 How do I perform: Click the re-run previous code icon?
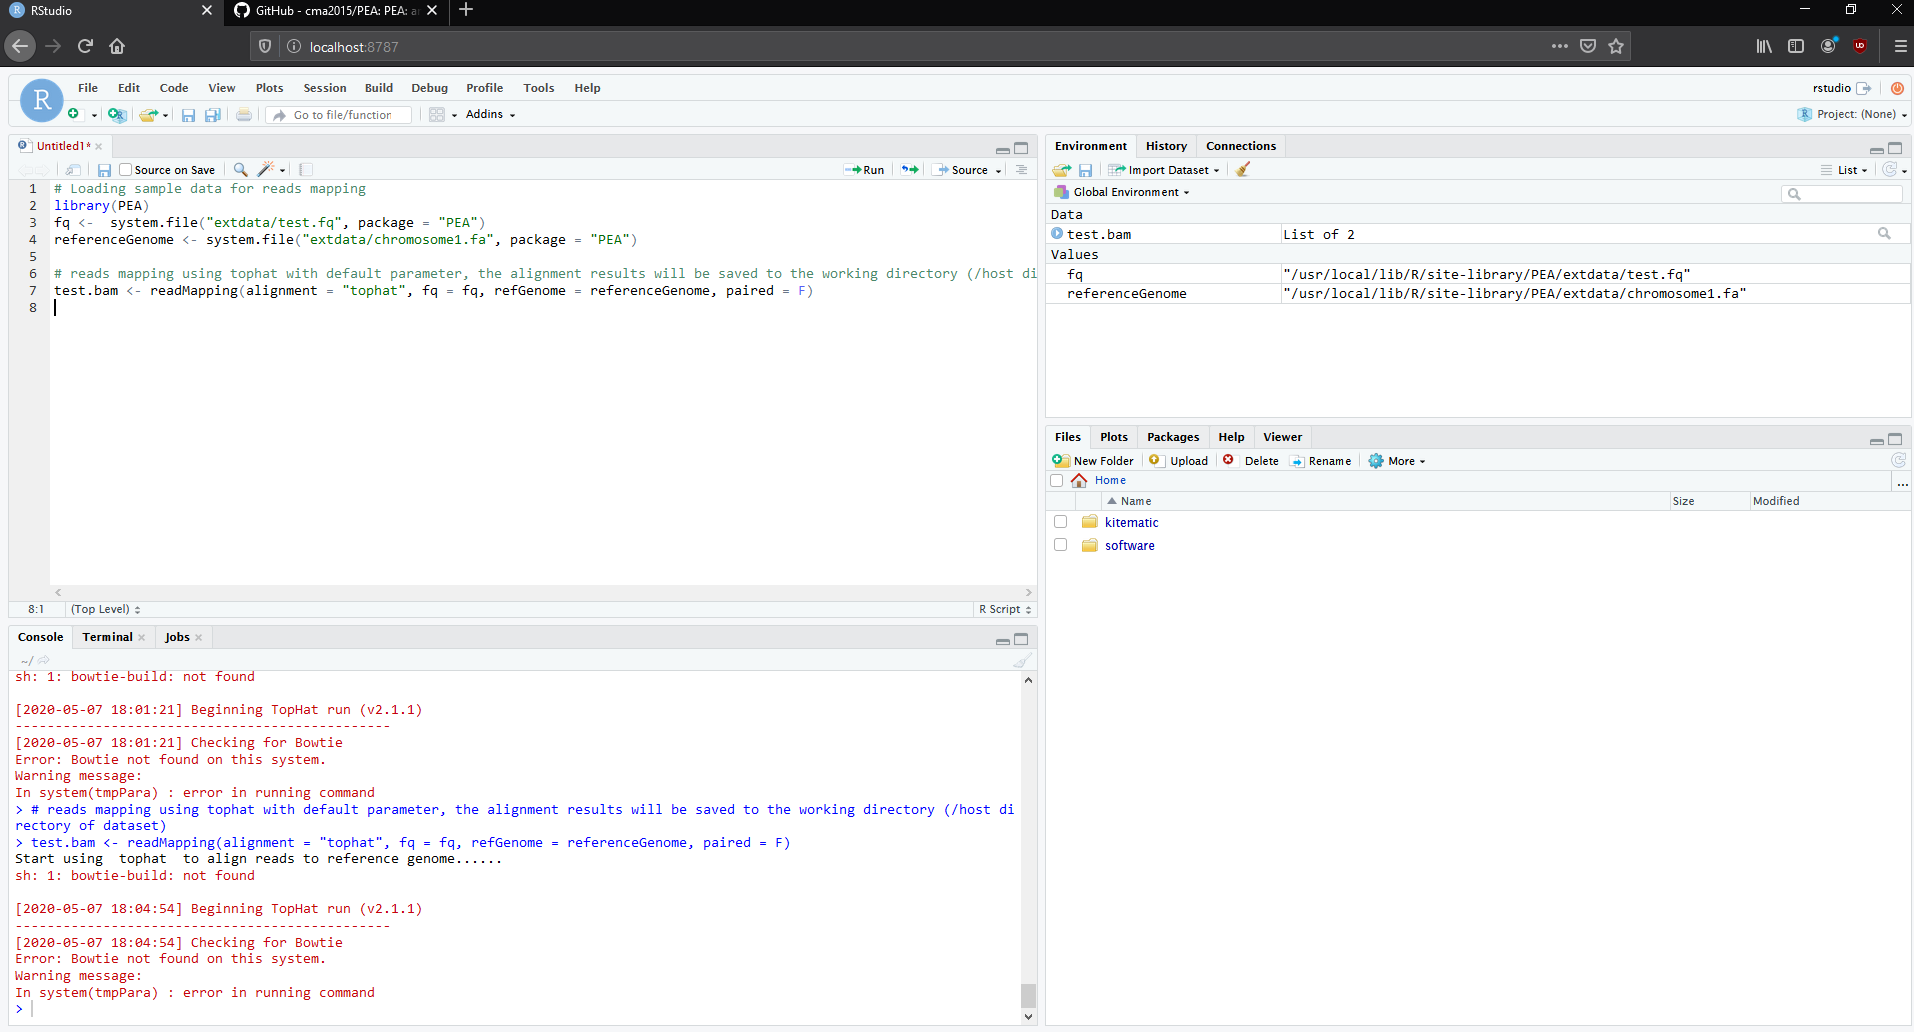(909, 170)
